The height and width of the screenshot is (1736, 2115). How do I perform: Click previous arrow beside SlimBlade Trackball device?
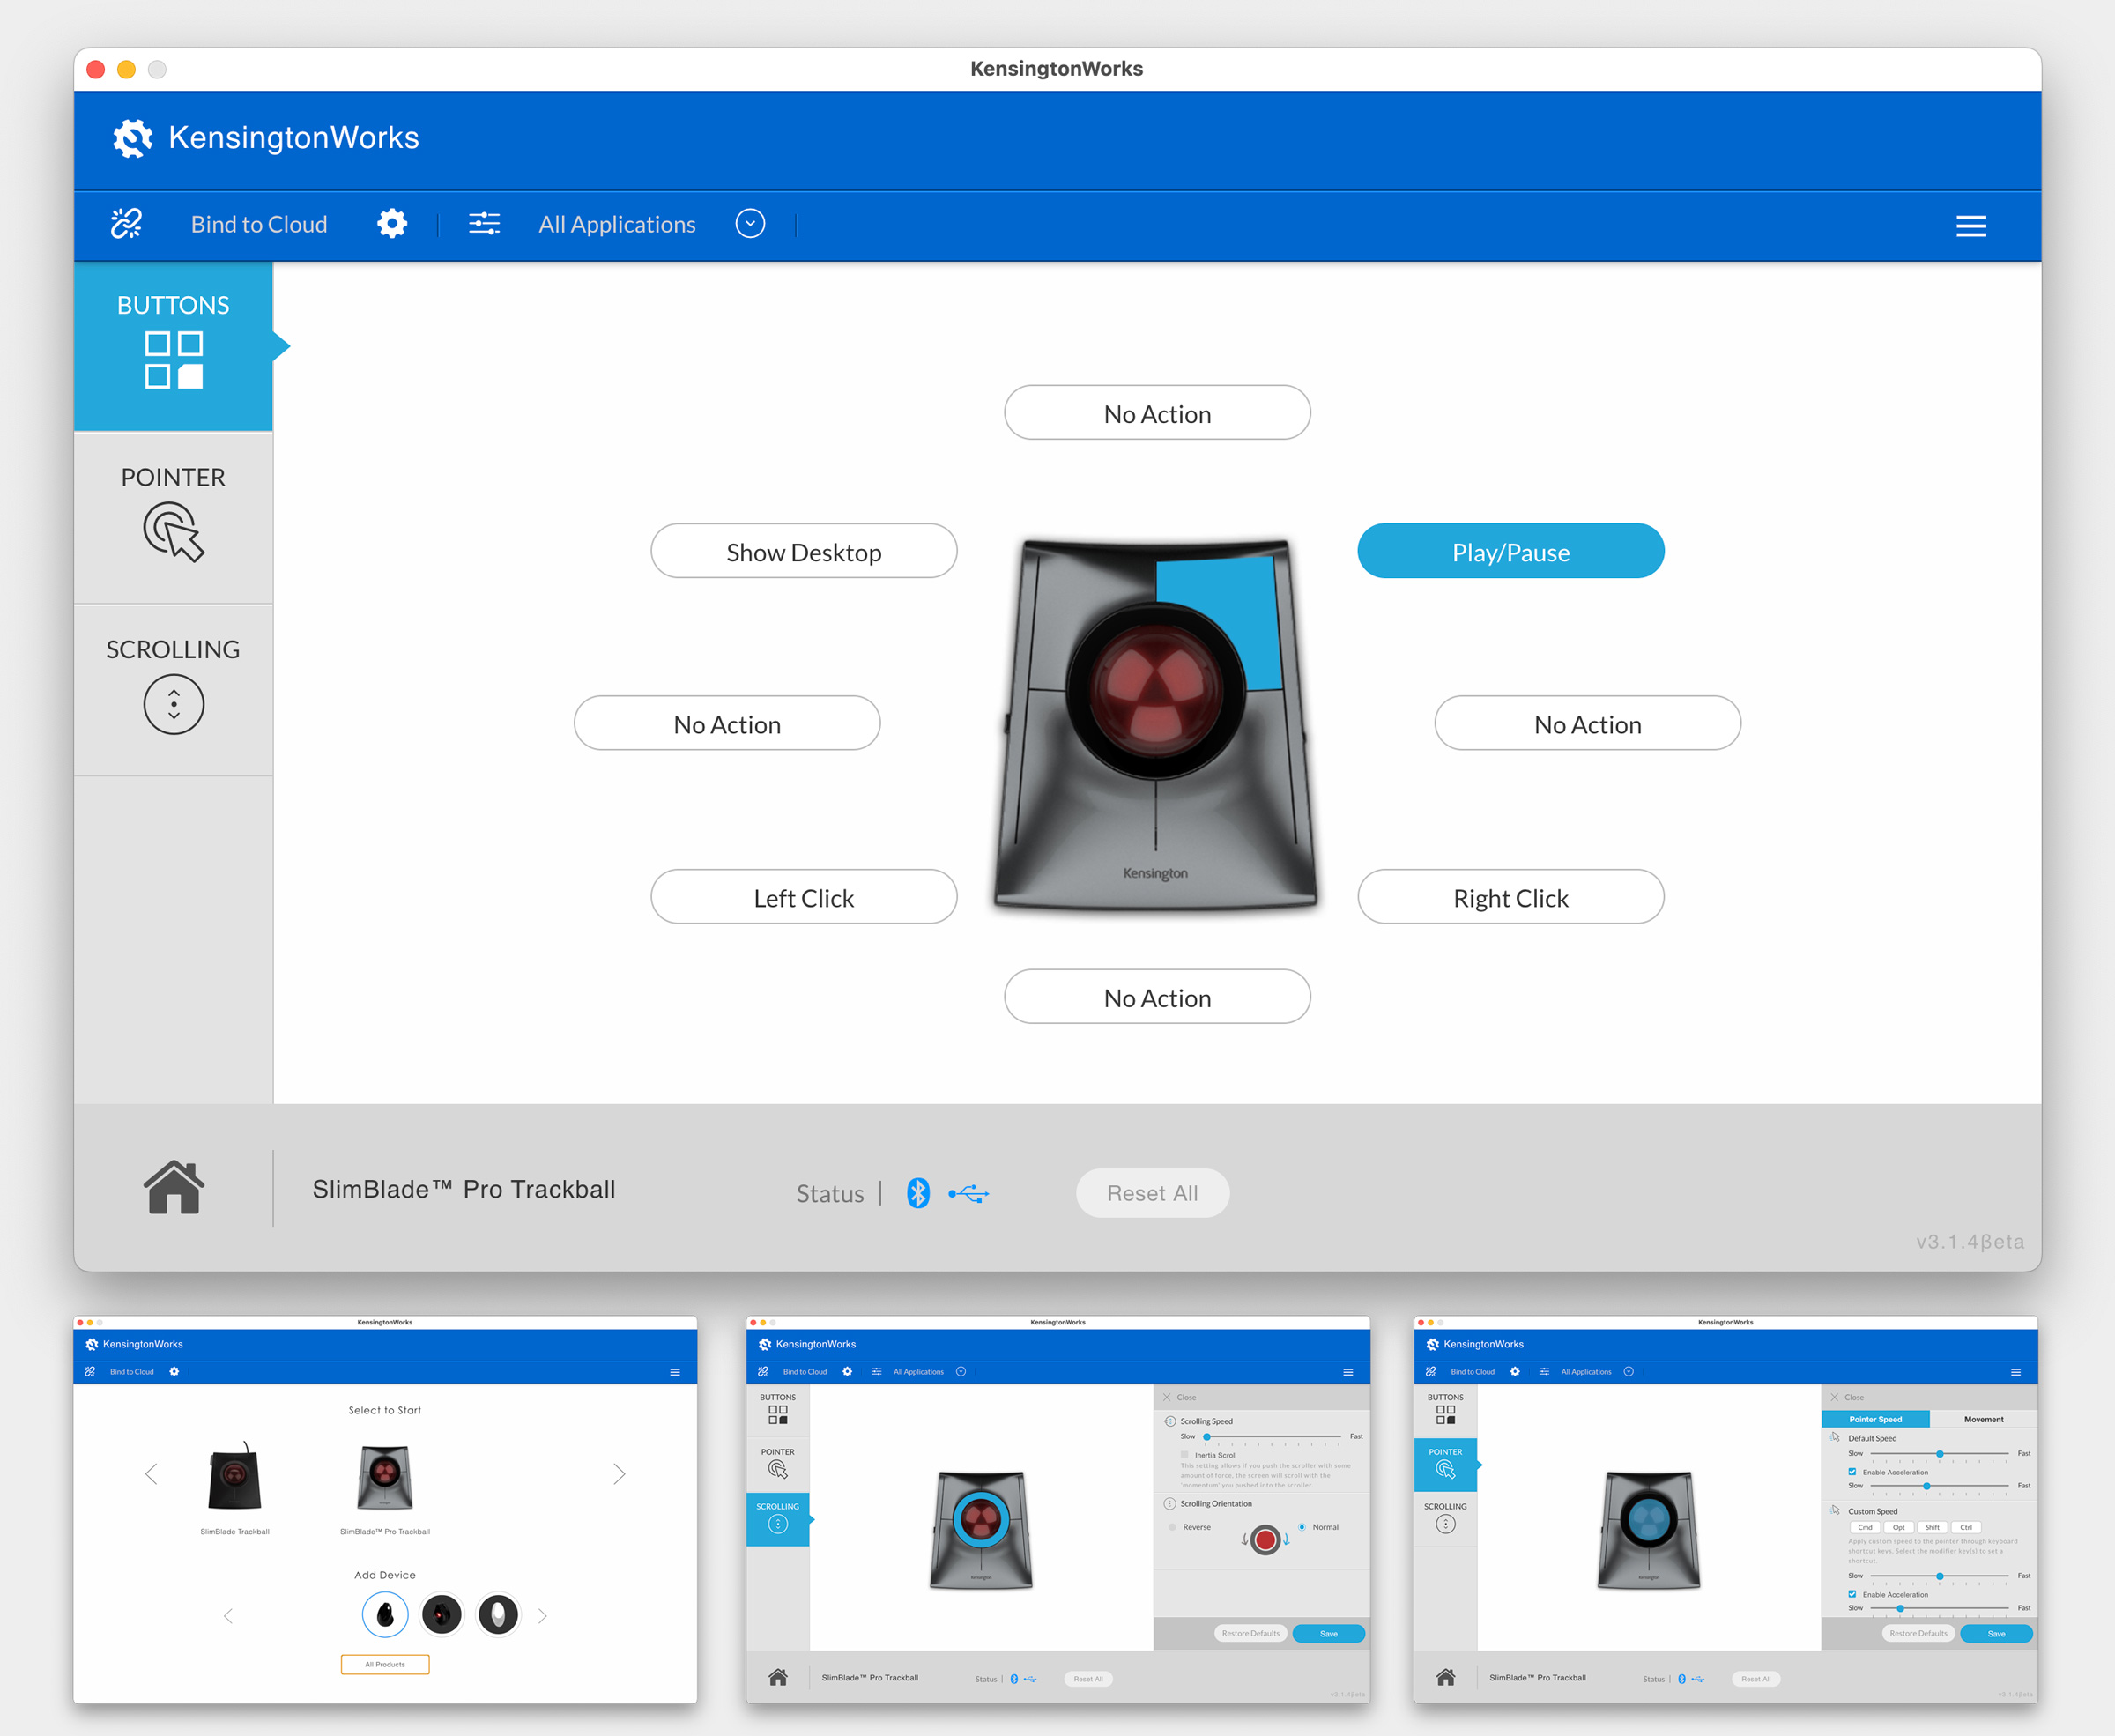pos(151,1474)
